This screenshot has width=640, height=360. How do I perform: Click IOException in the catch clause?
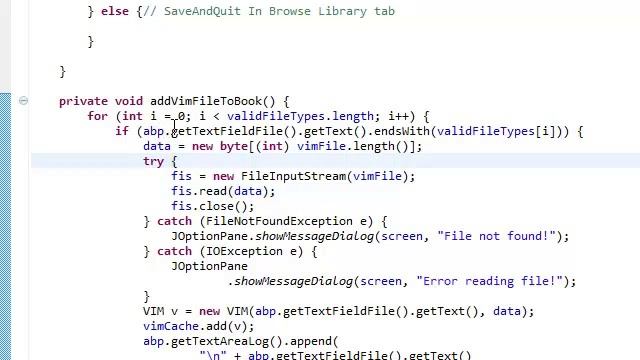[x=244, y=251]
